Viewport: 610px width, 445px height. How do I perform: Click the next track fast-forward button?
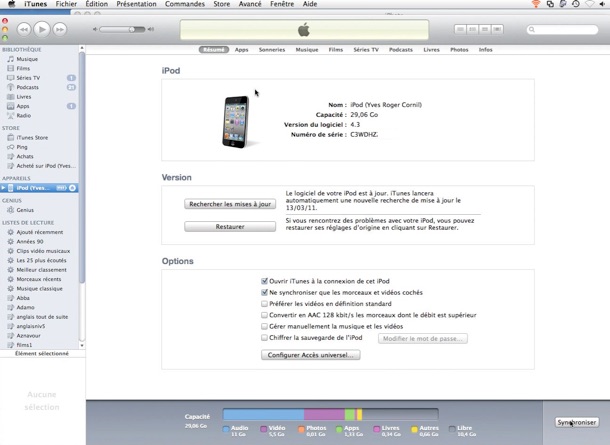pos(60,30)
